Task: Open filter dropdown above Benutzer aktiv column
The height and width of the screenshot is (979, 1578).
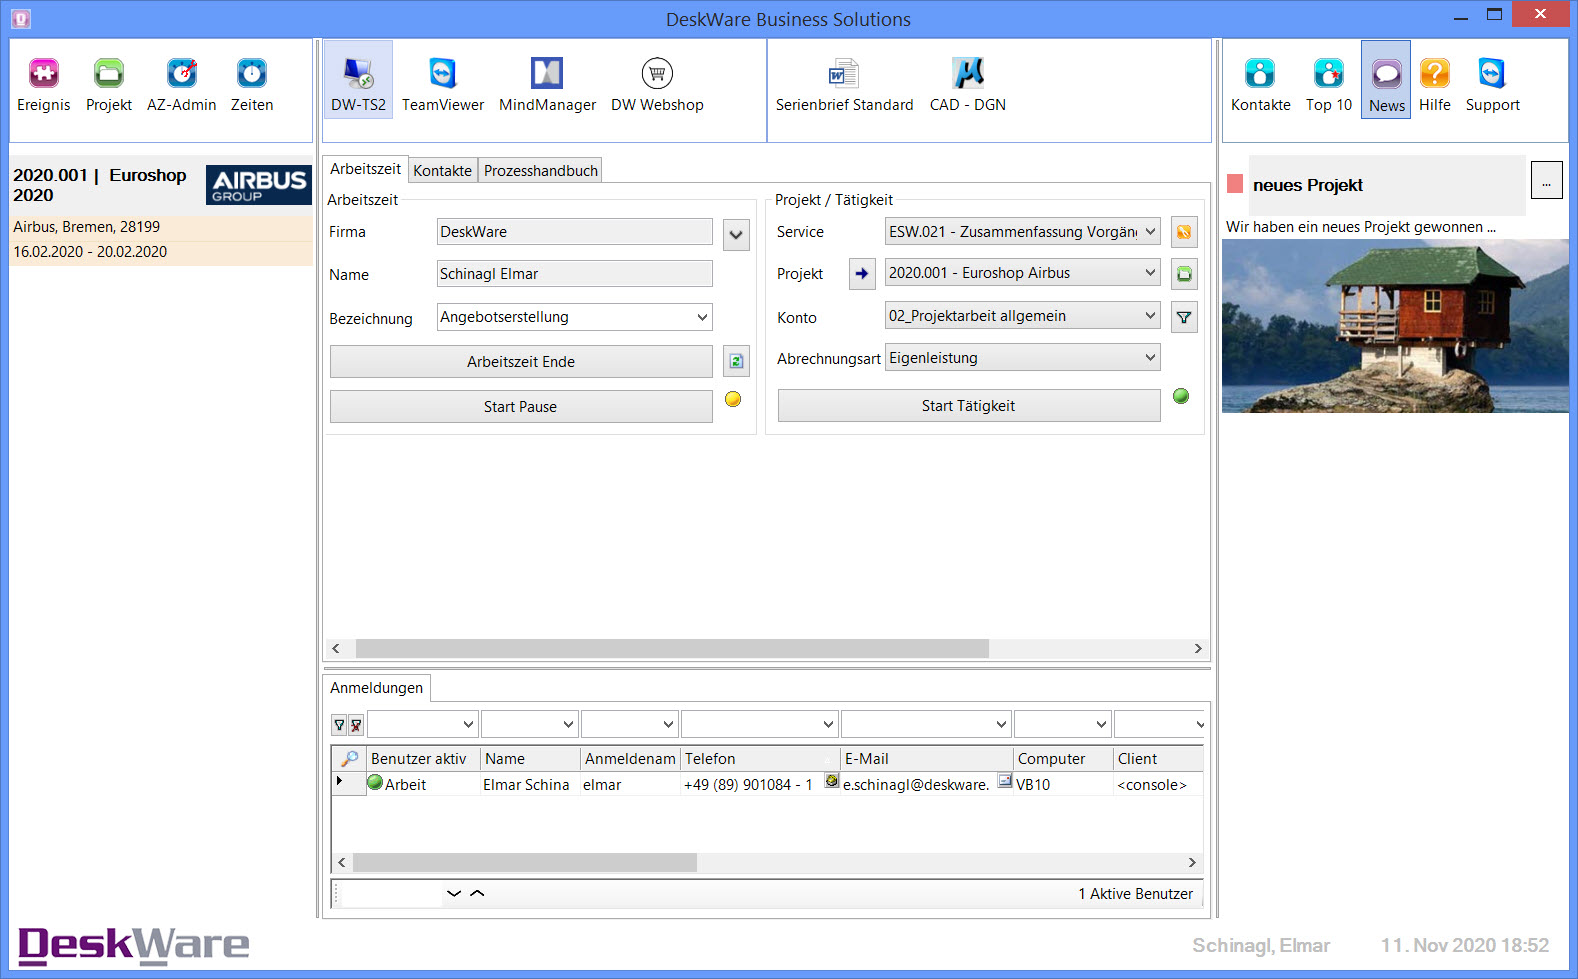Action: pyautogui.click(x=468, y=724)
